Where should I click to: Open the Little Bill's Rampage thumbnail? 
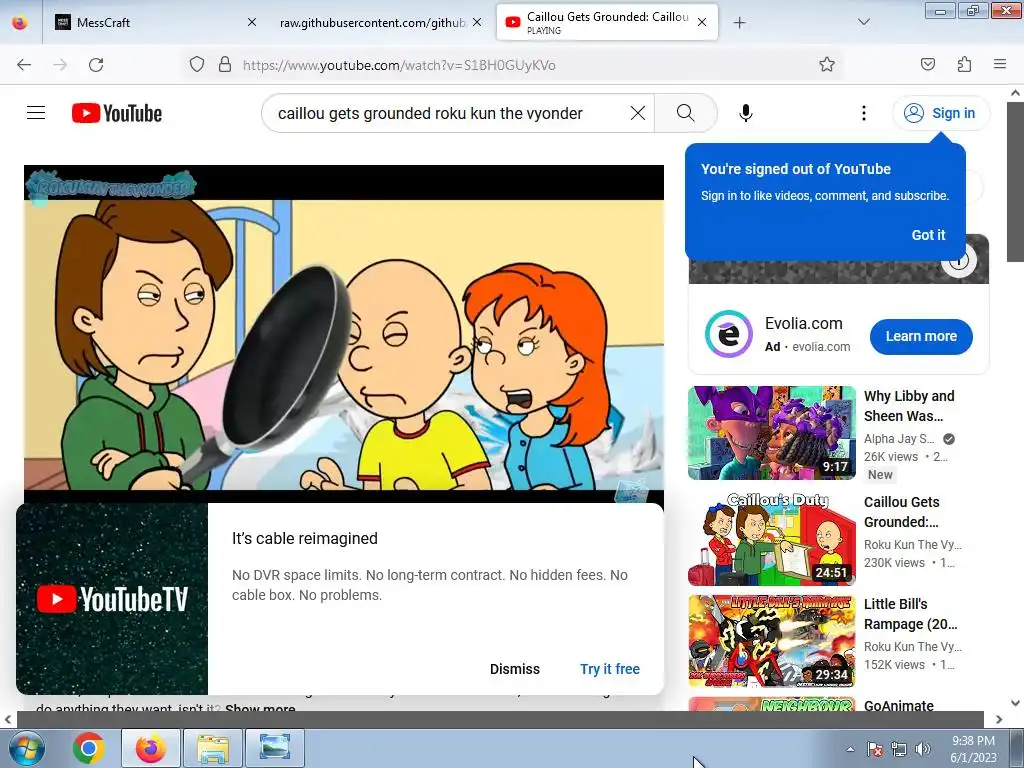pos(771,641)
